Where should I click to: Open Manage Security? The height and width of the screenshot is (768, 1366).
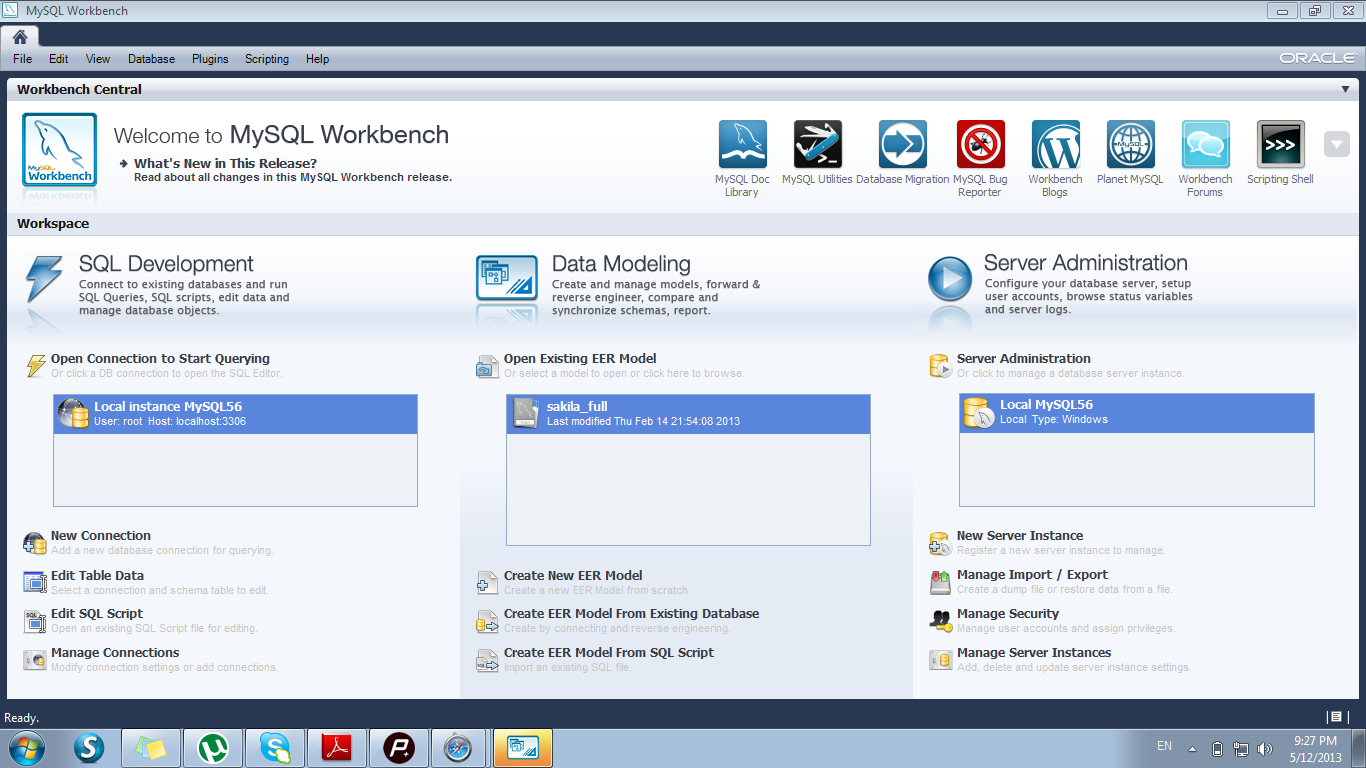[x=1007, y=613]
